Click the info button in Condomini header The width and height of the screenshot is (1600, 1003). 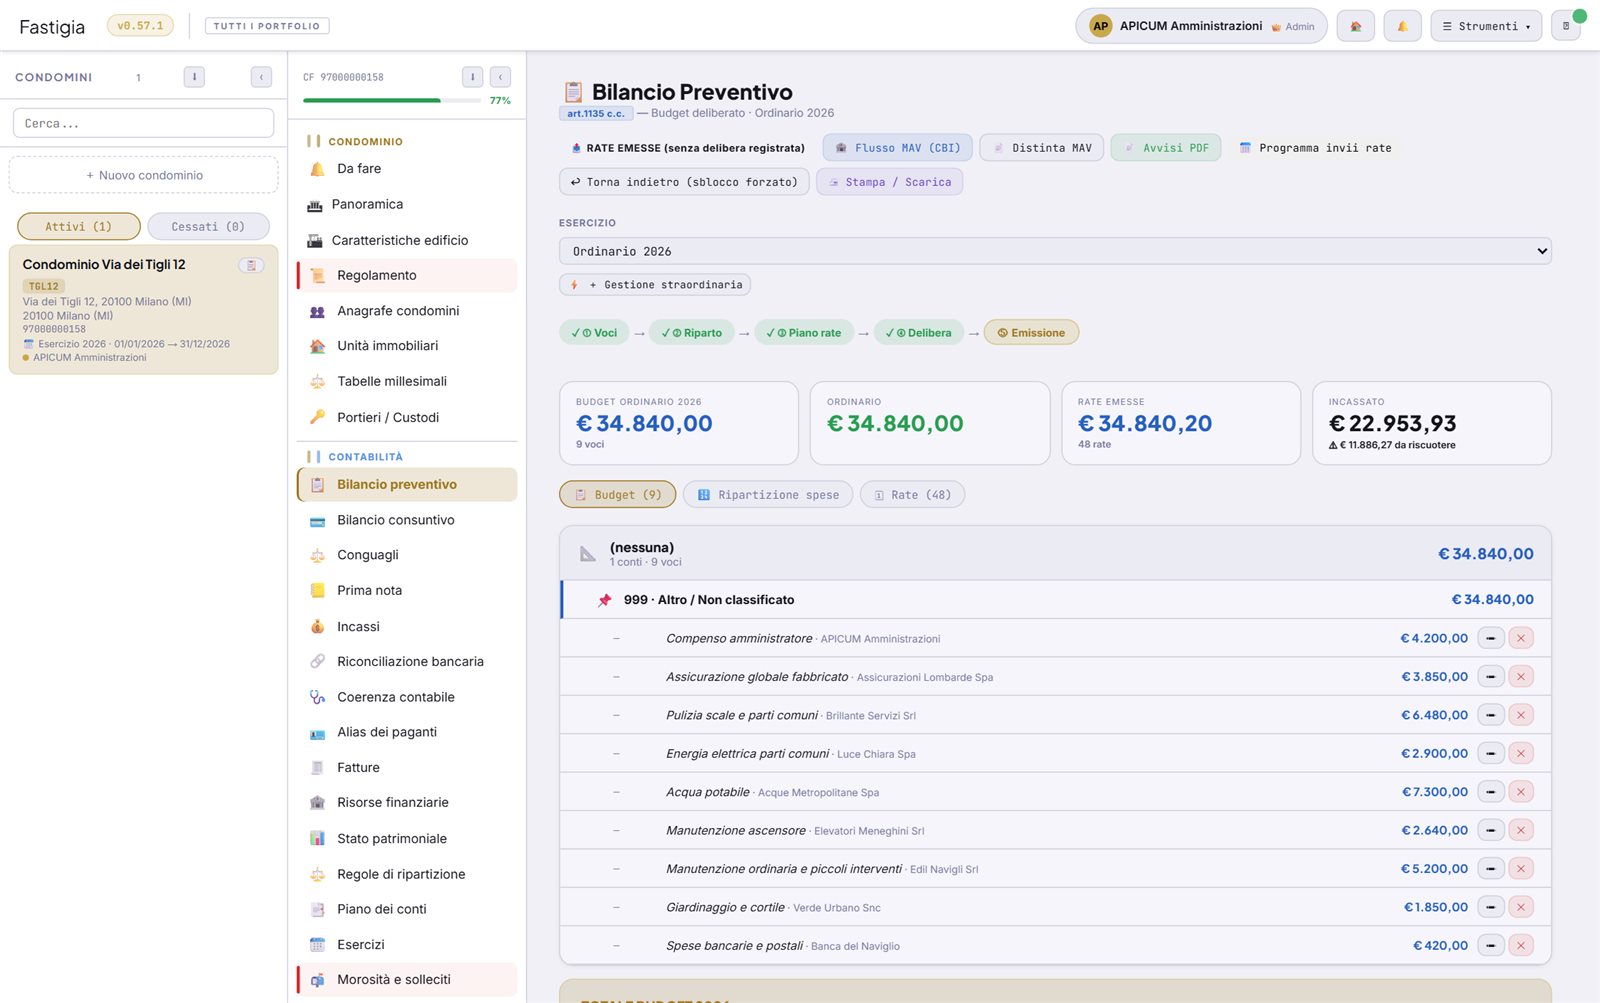click(x=194, y=77)
